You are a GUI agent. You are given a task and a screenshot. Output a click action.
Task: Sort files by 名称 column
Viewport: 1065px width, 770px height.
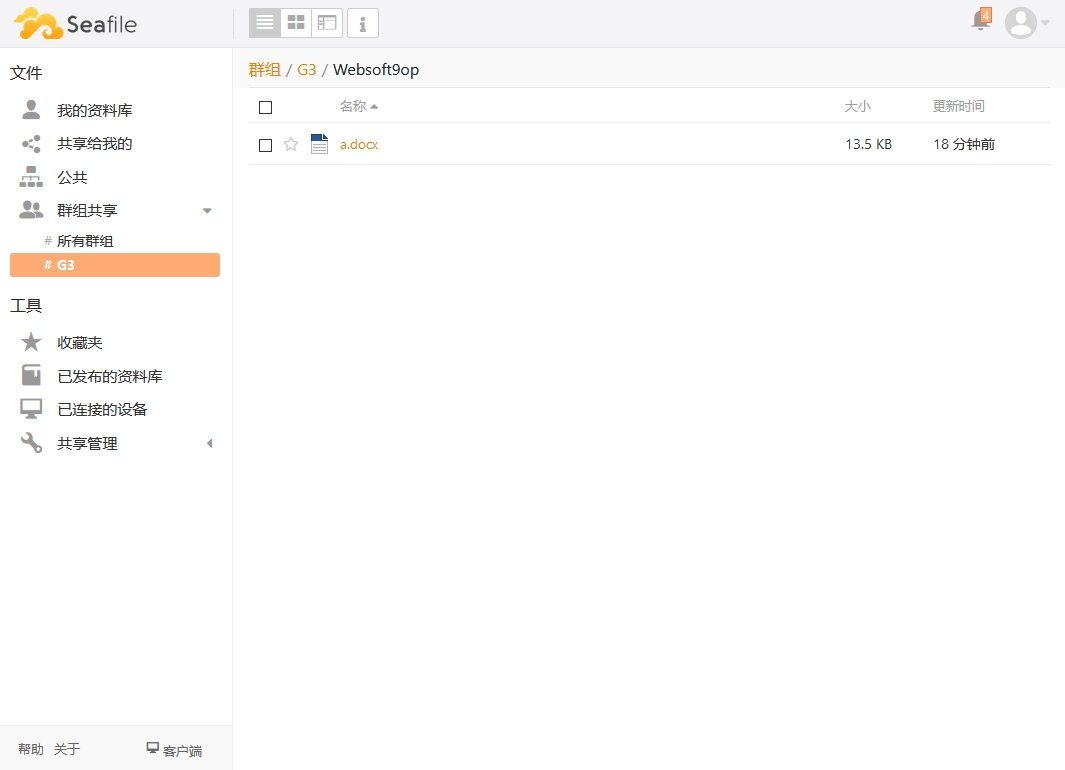pos(353,106)
